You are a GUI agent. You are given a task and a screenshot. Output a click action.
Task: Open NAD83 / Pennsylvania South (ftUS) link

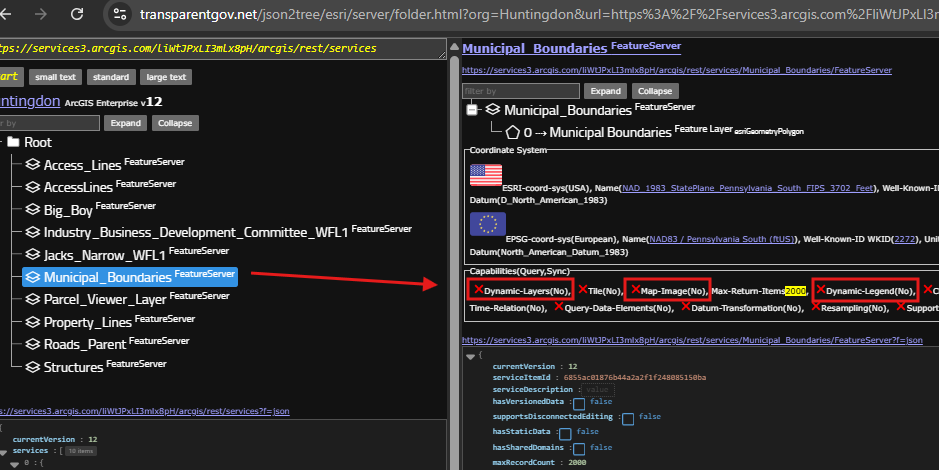(x=722, y=239)
